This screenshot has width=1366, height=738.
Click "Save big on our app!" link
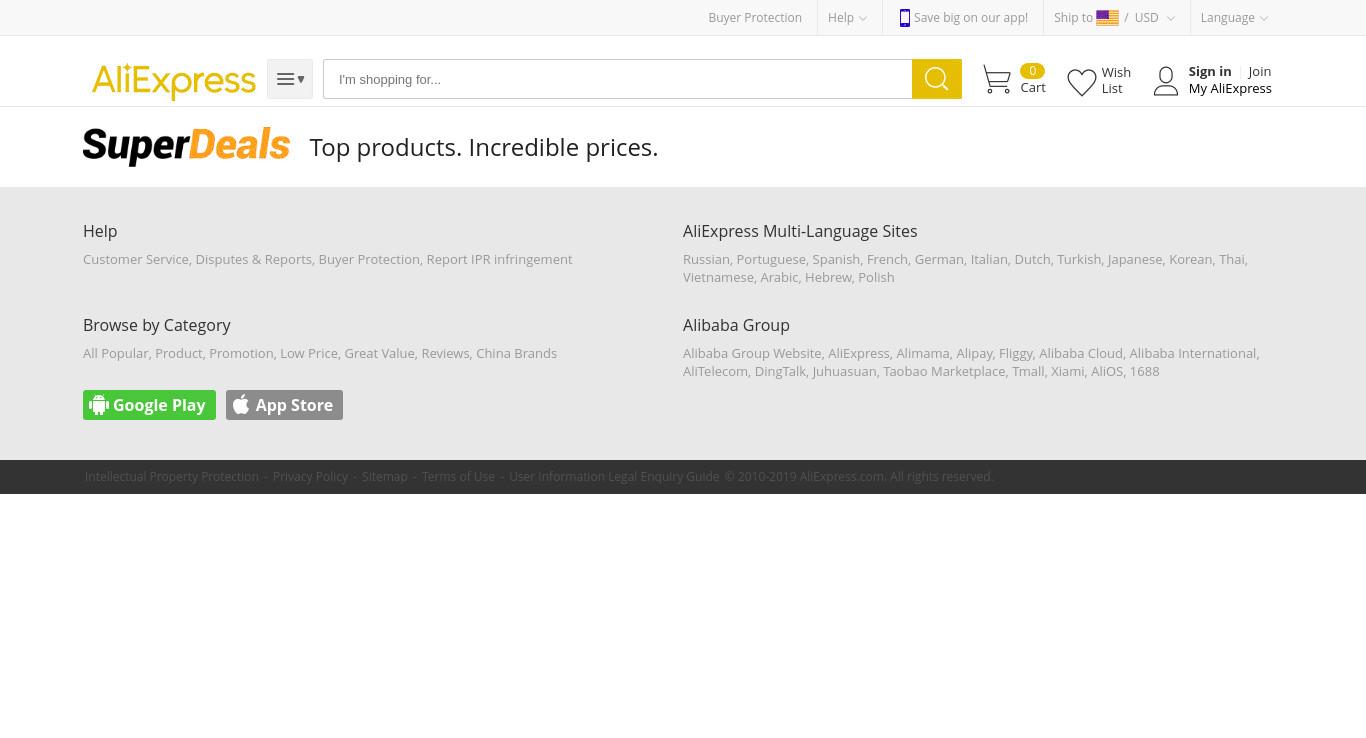[x=970, y=18]
